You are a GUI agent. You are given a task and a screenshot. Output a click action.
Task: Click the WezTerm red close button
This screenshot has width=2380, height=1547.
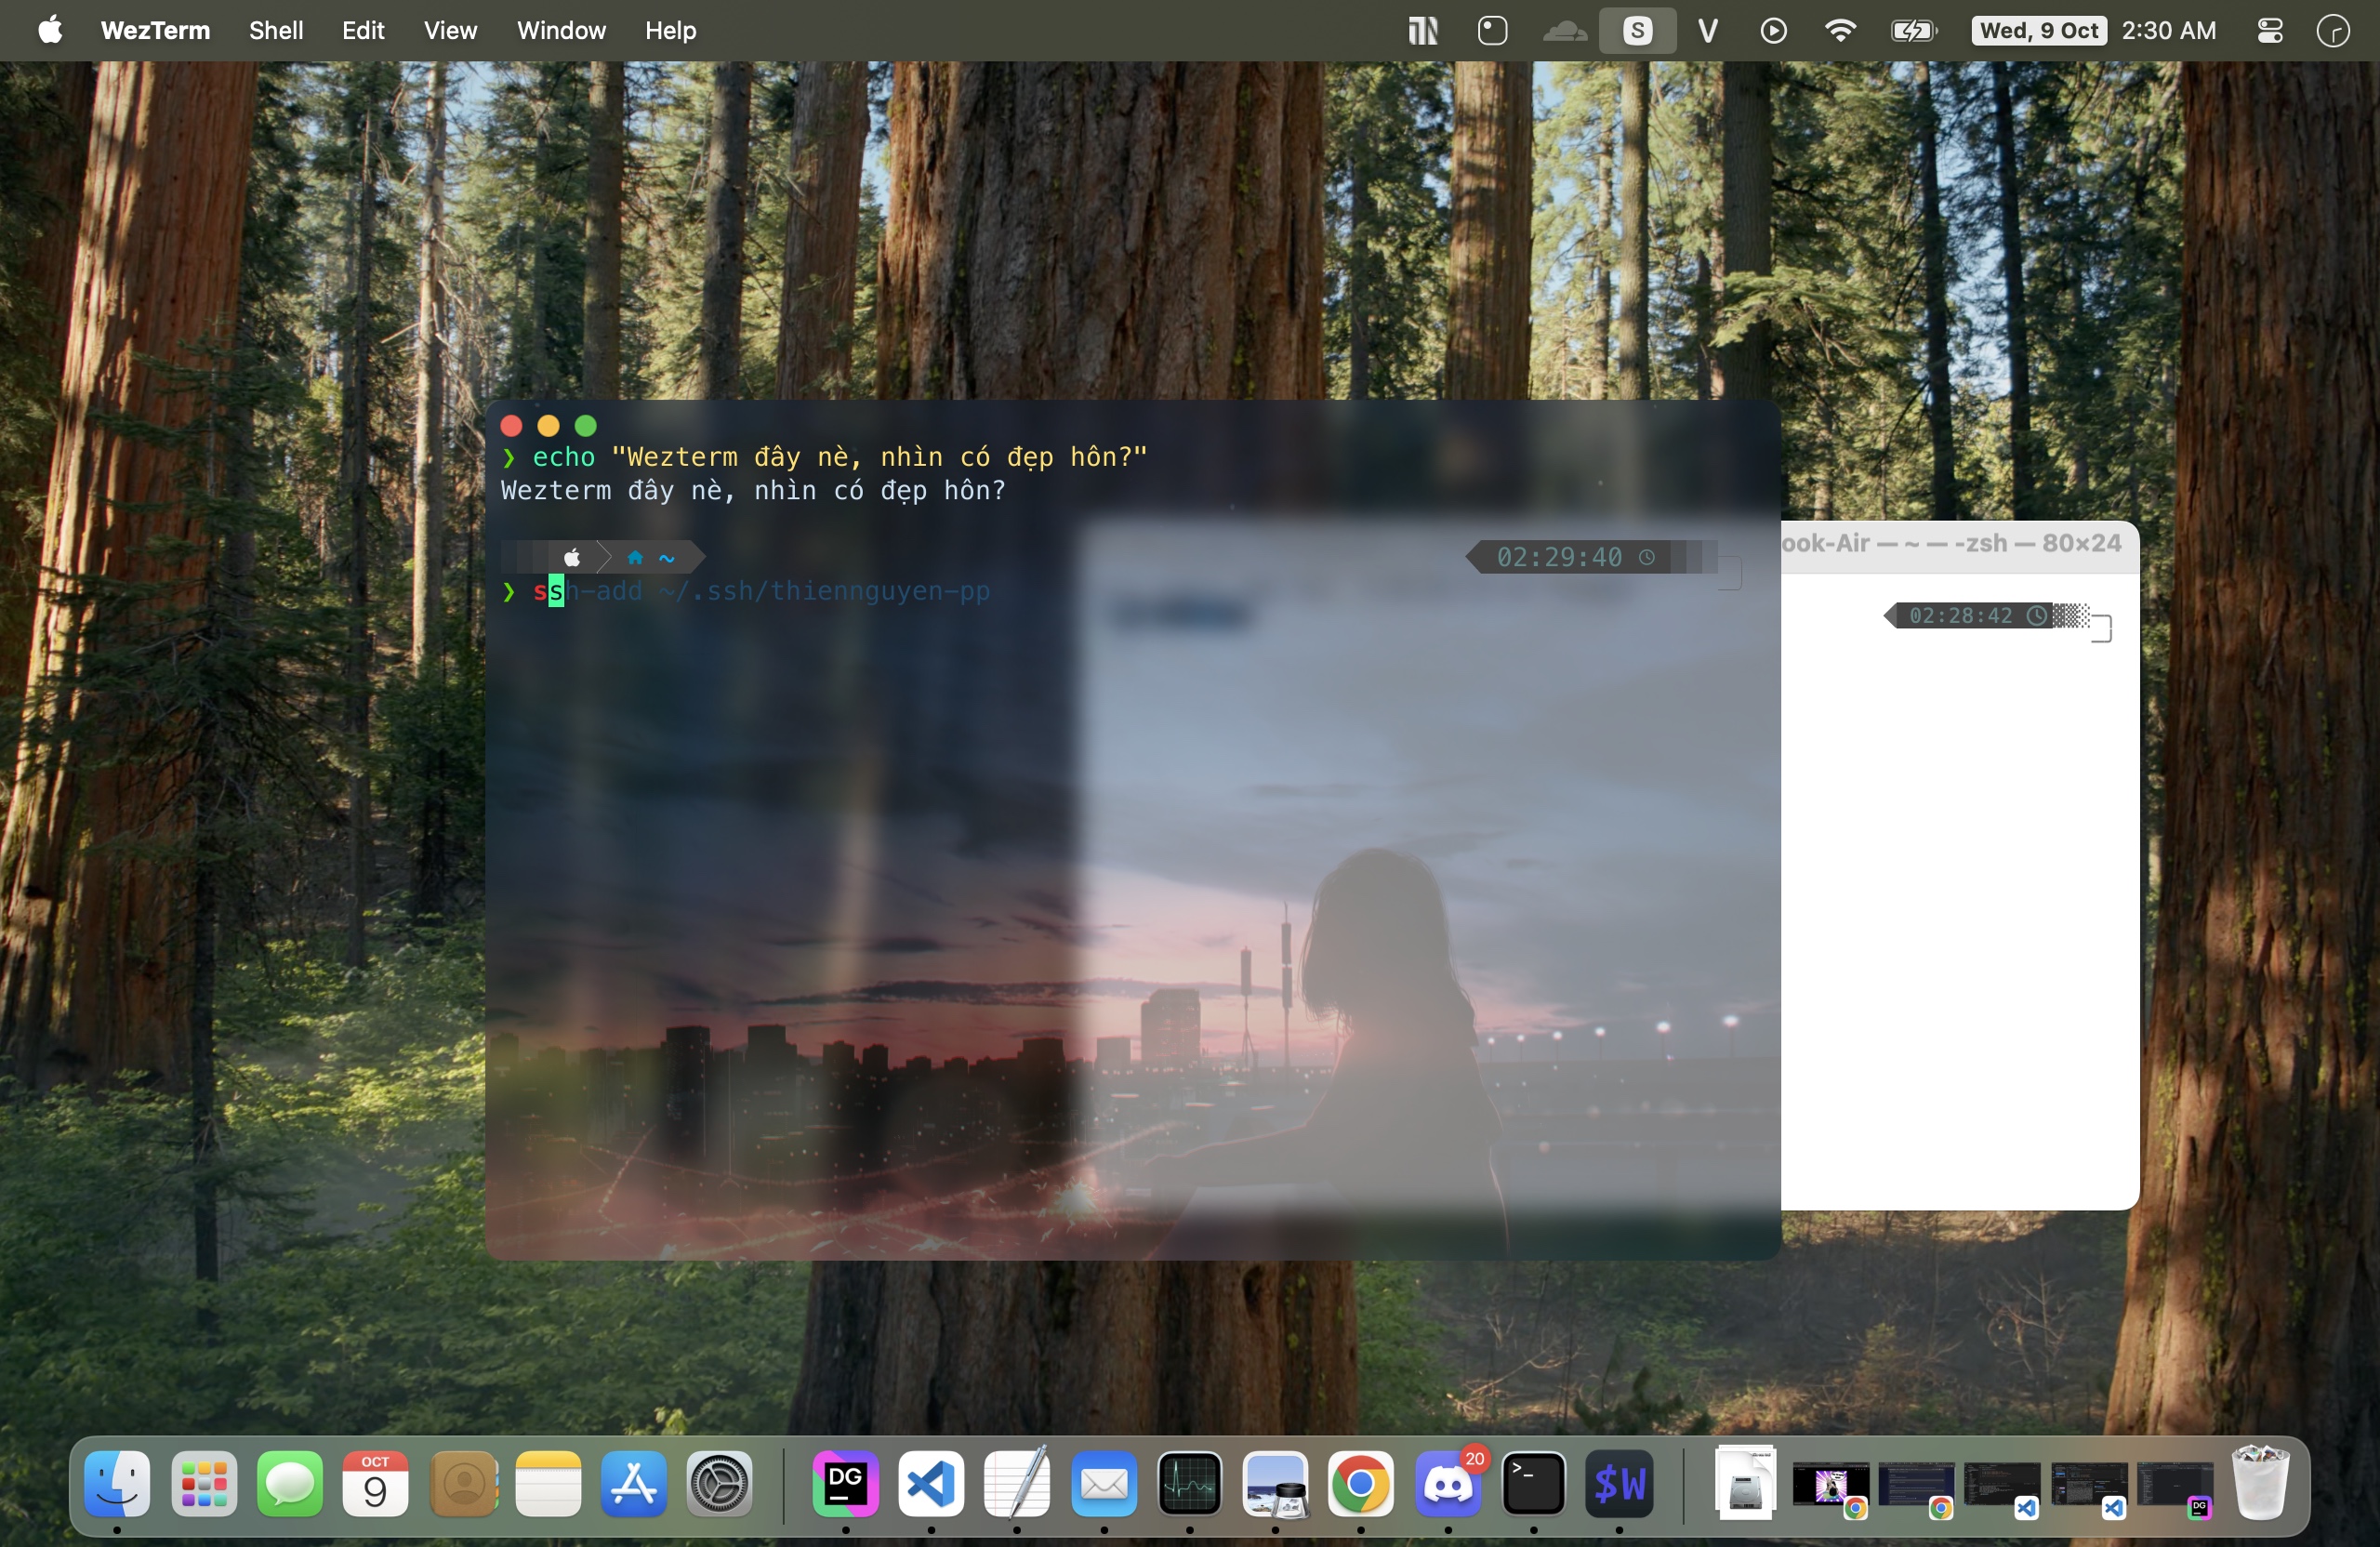pos(511,426)
